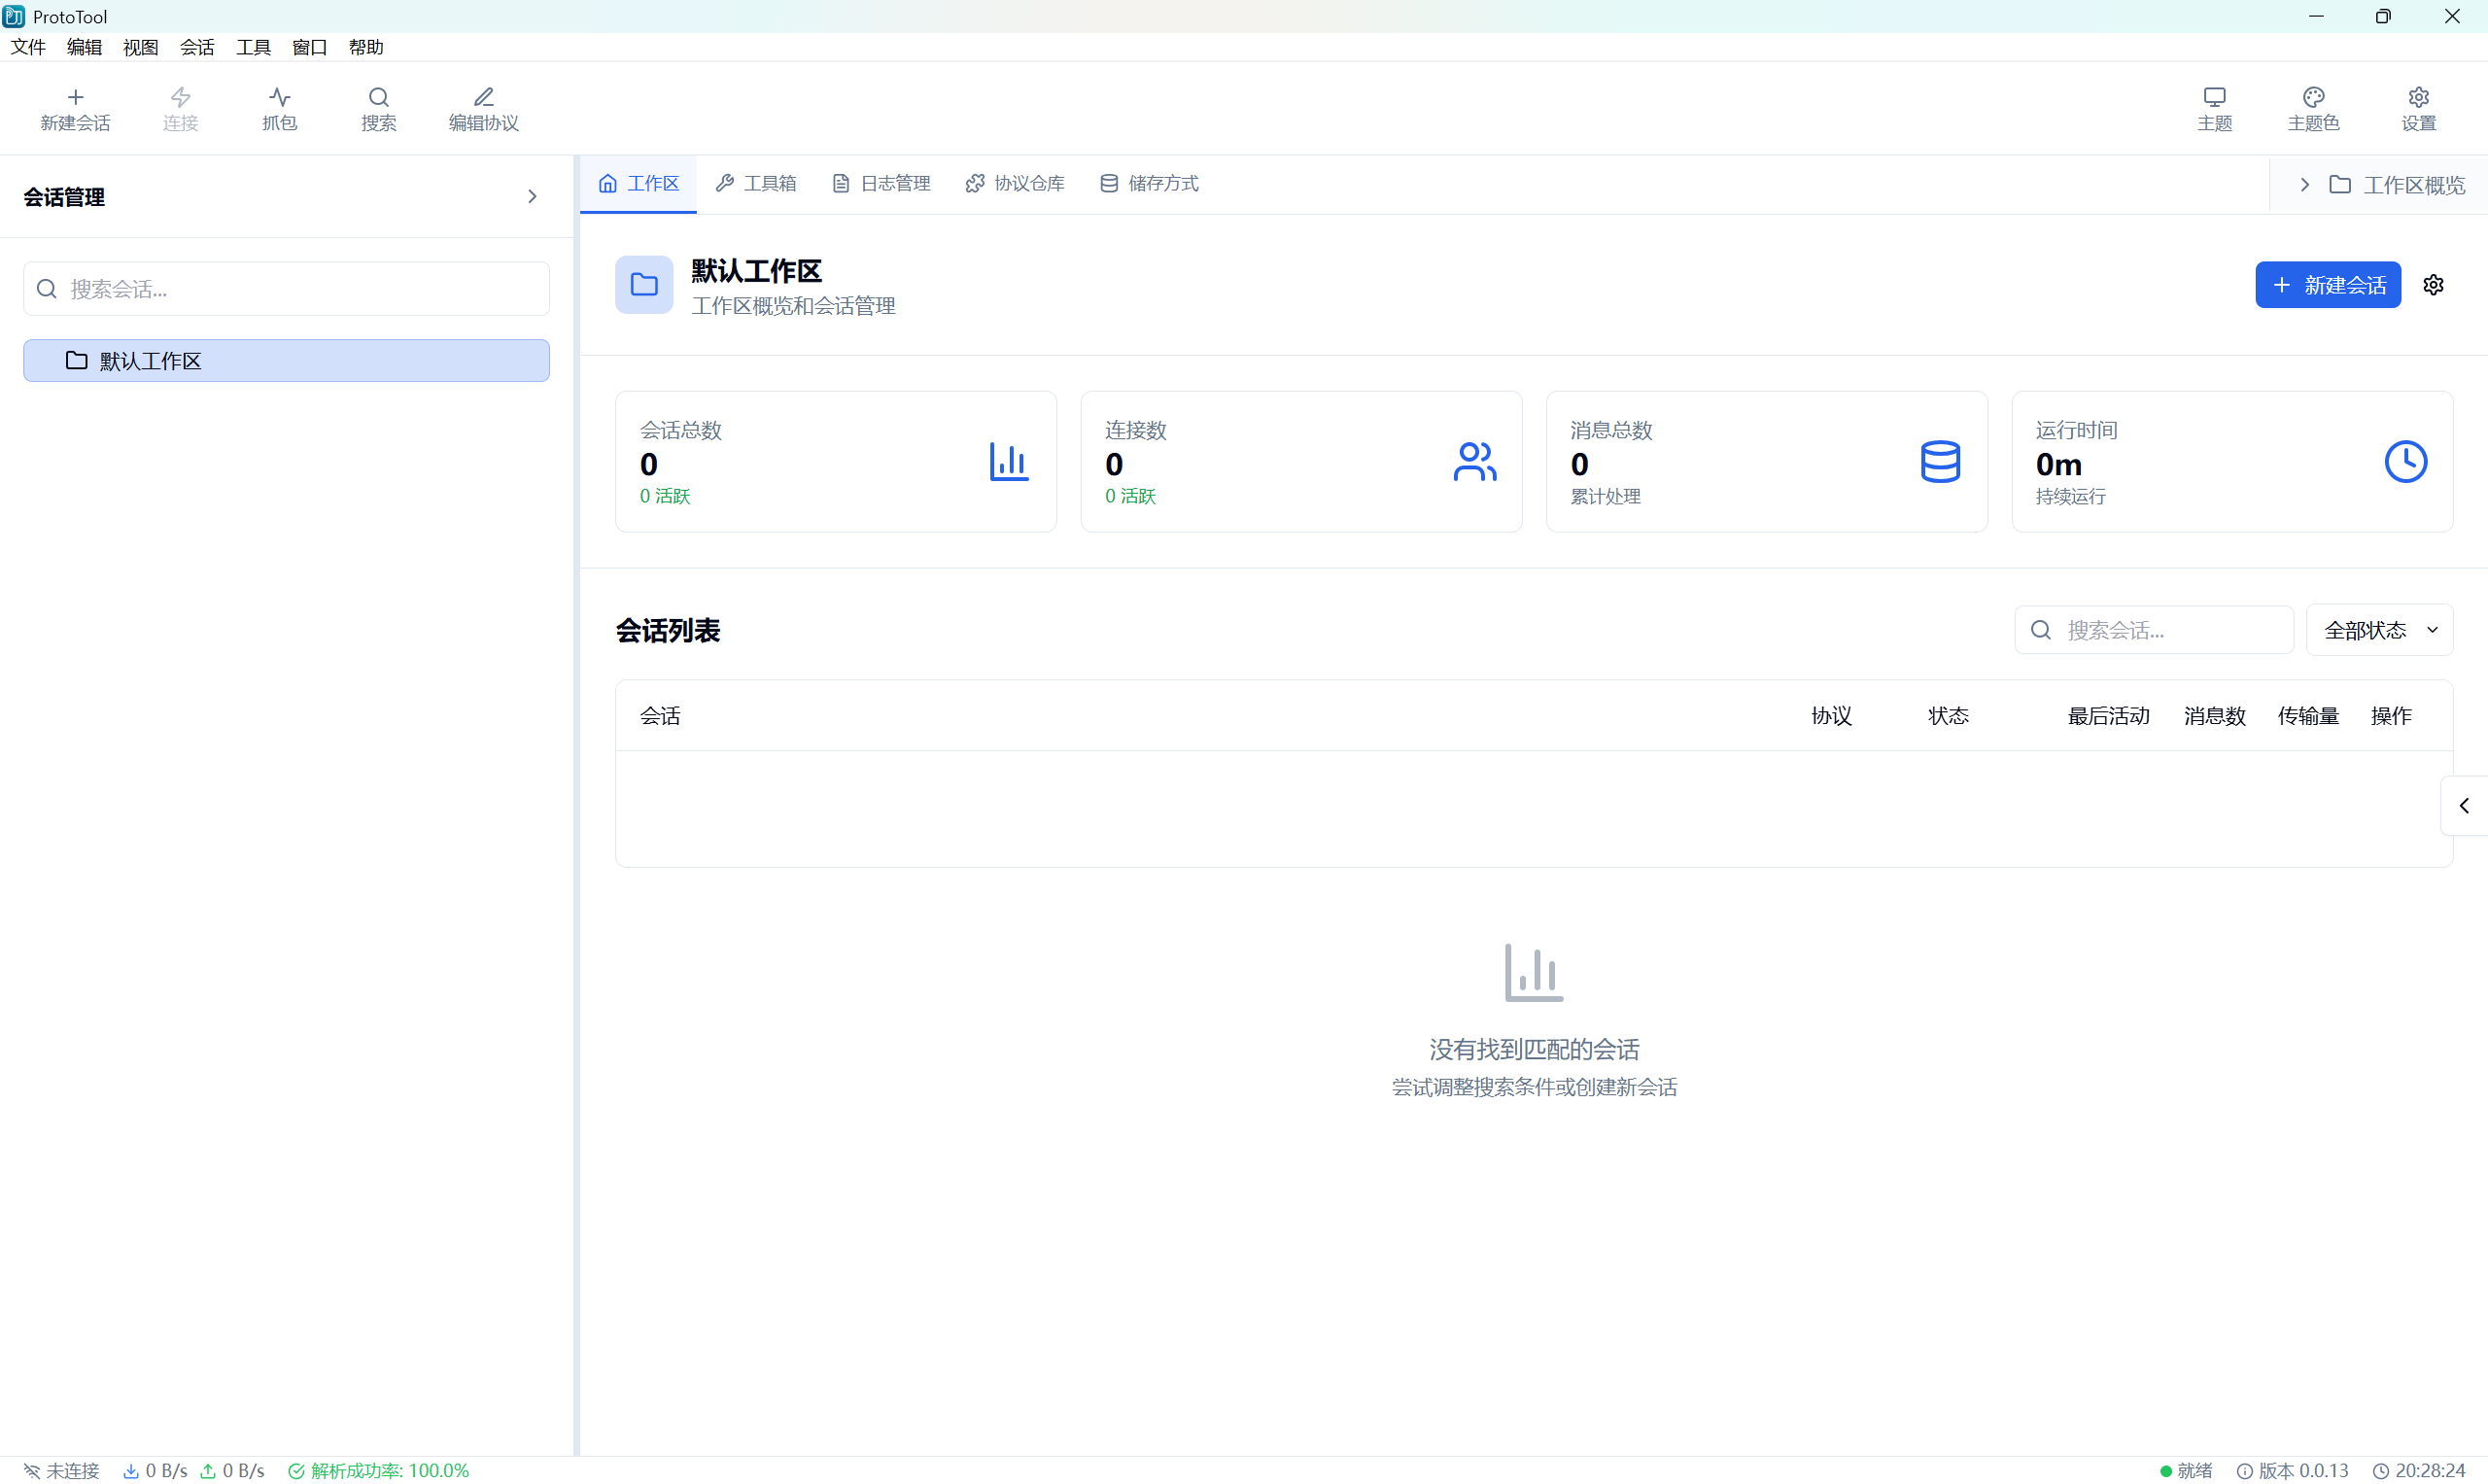The height and width of the screenshot is (1484, 2488).
Task: Open the 设置 settings panel
Action: point(2417,107)
